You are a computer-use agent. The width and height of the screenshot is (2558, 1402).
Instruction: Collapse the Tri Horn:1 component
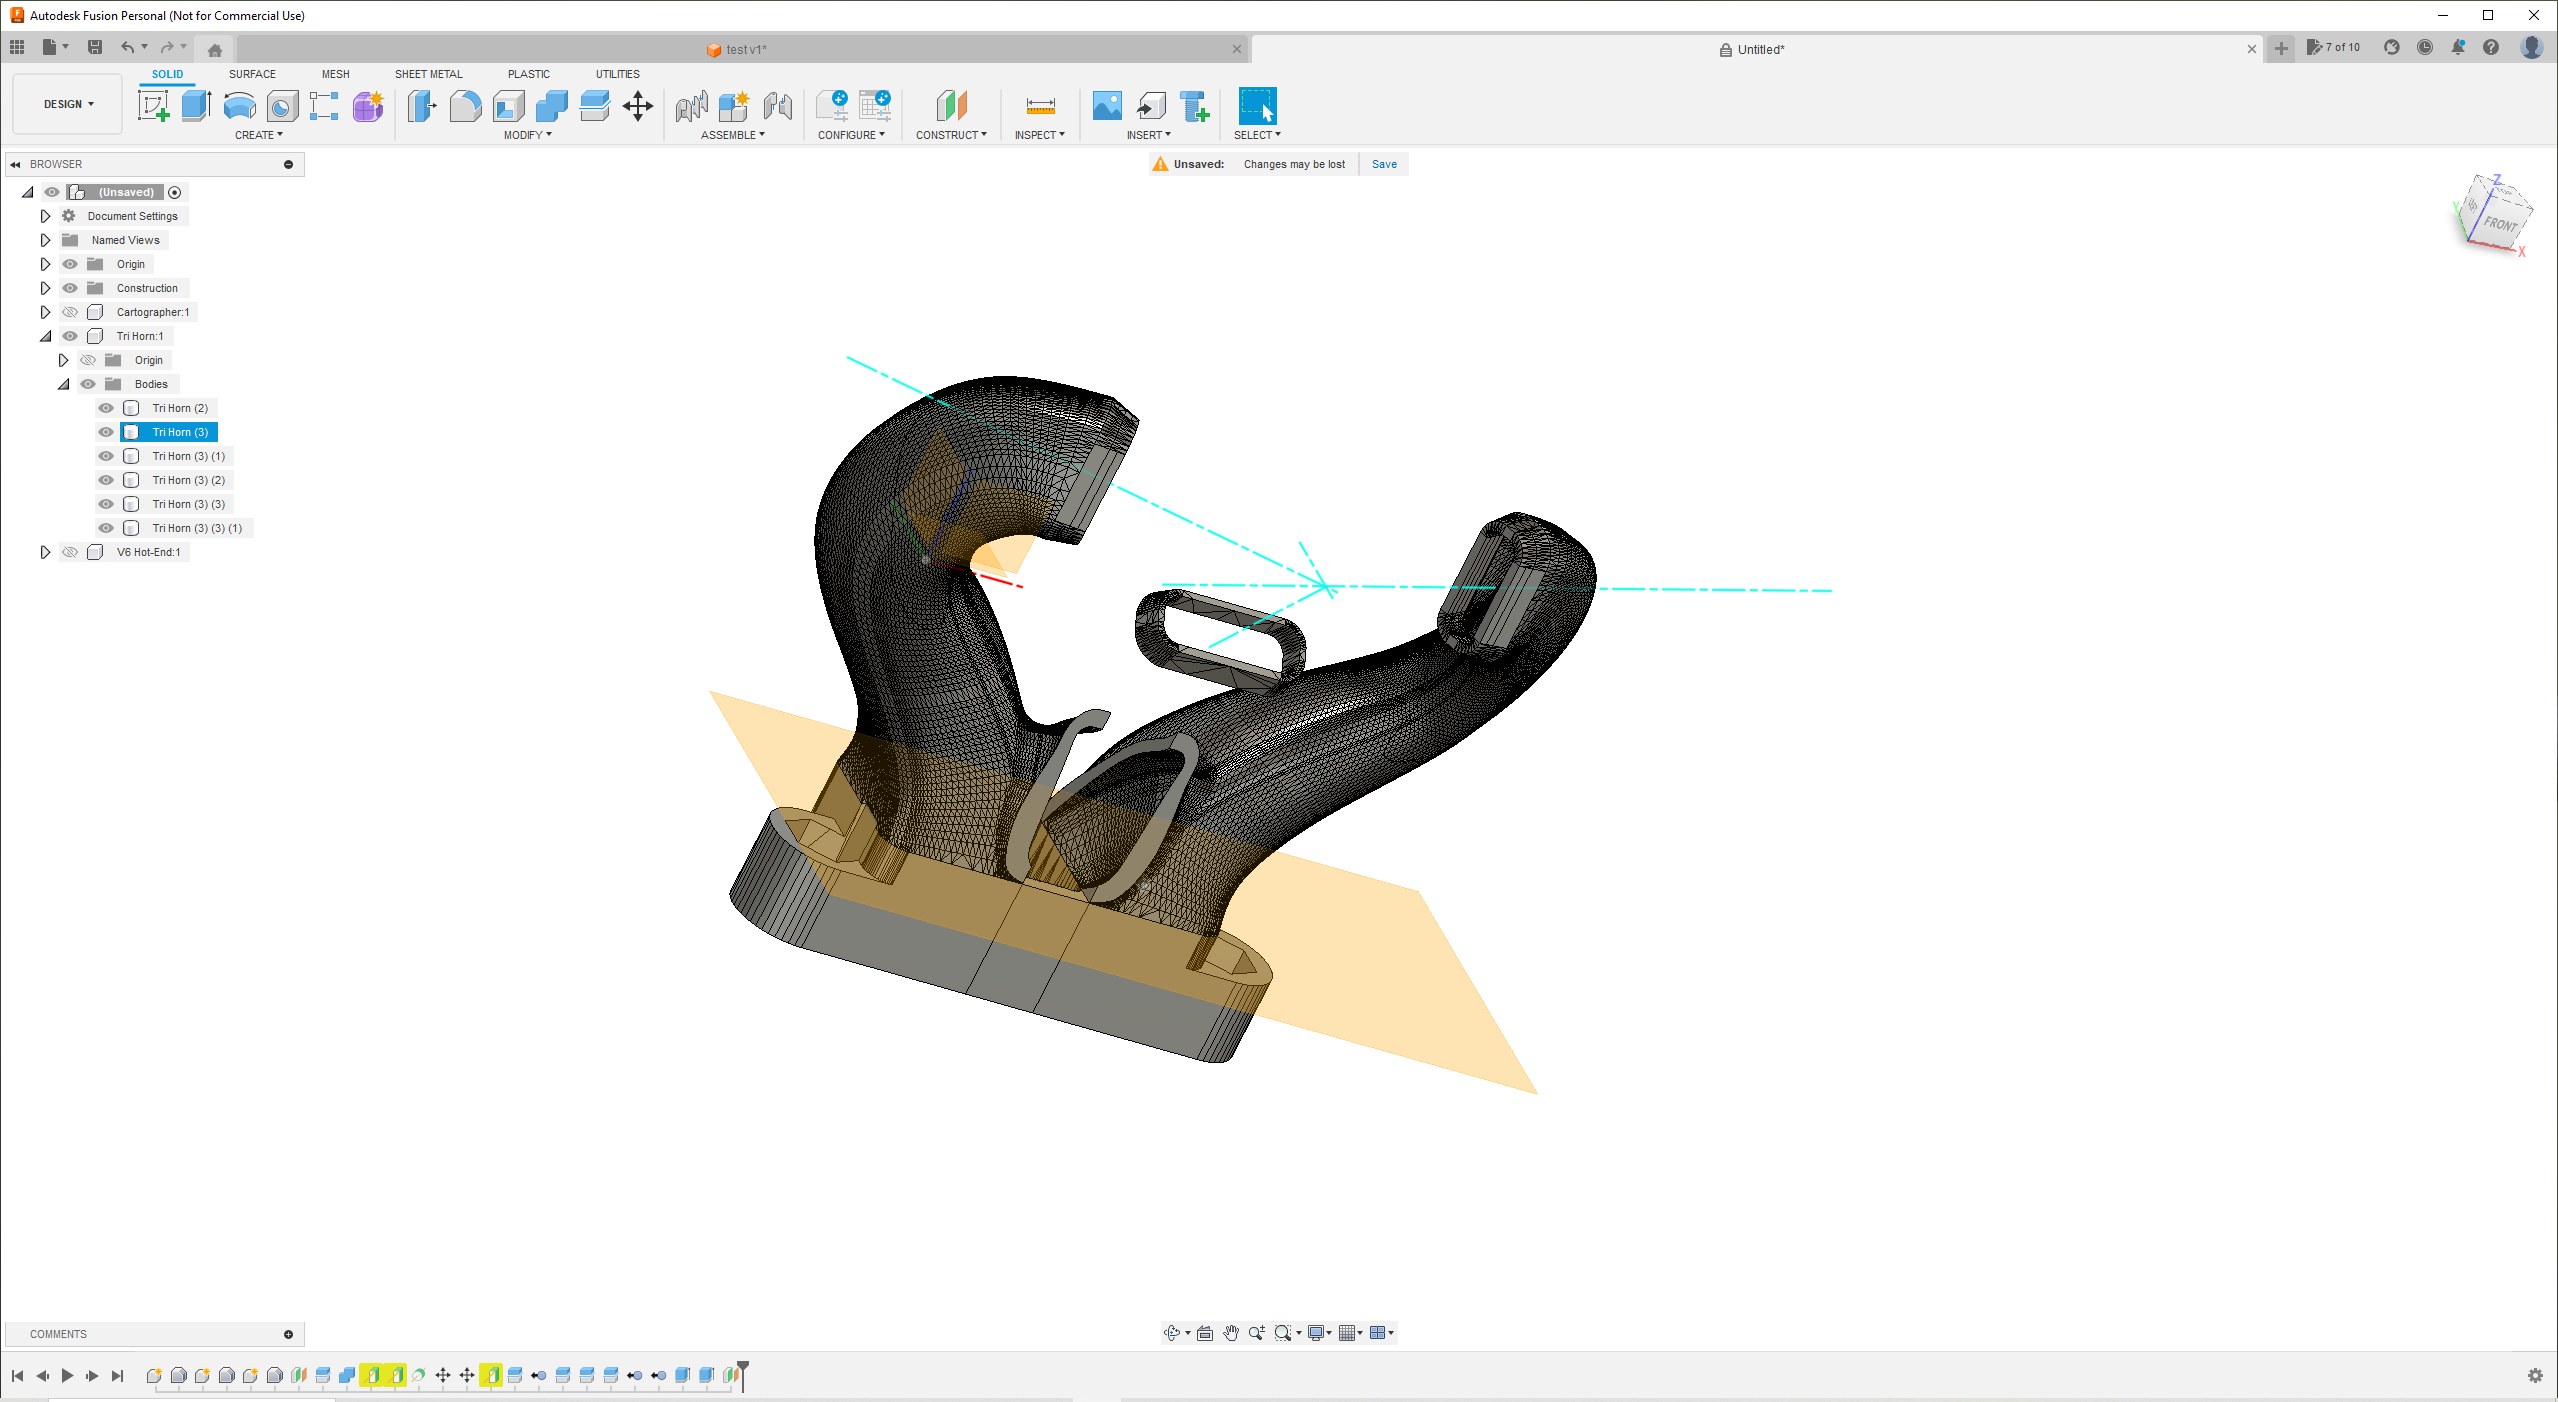tap(45, 336)
